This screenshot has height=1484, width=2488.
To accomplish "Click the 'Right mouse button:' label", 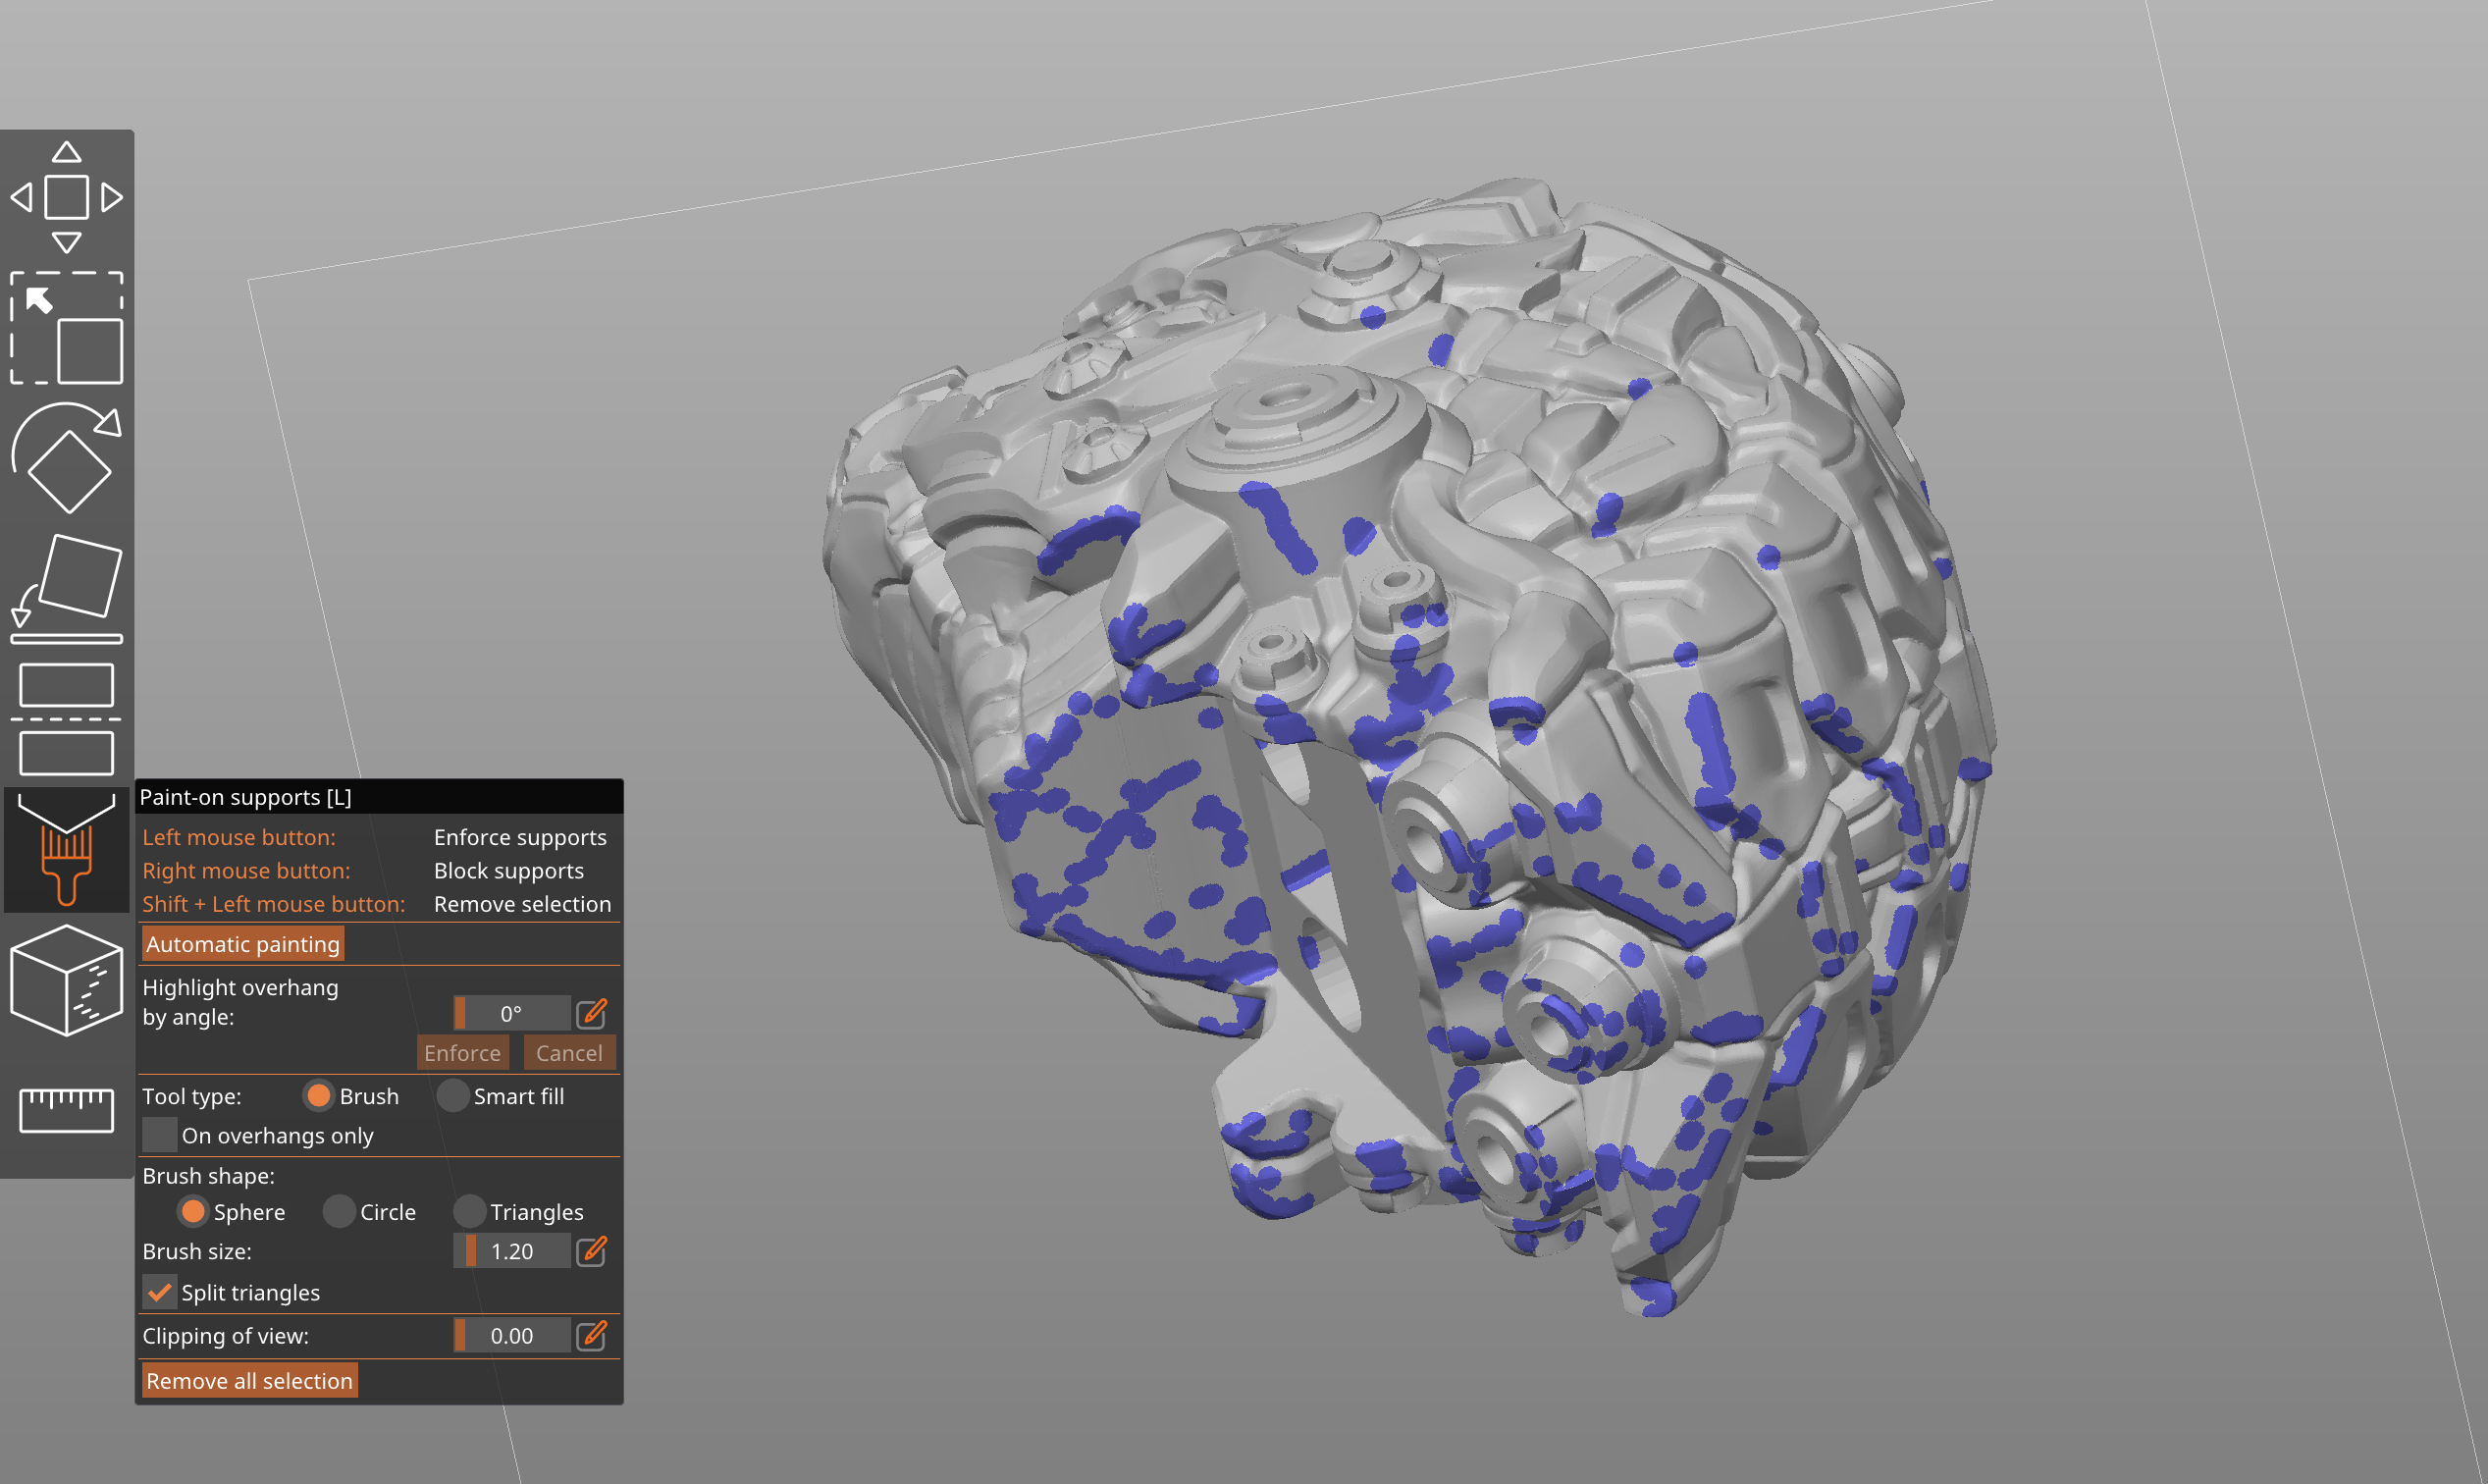I will tap(246, 871).
